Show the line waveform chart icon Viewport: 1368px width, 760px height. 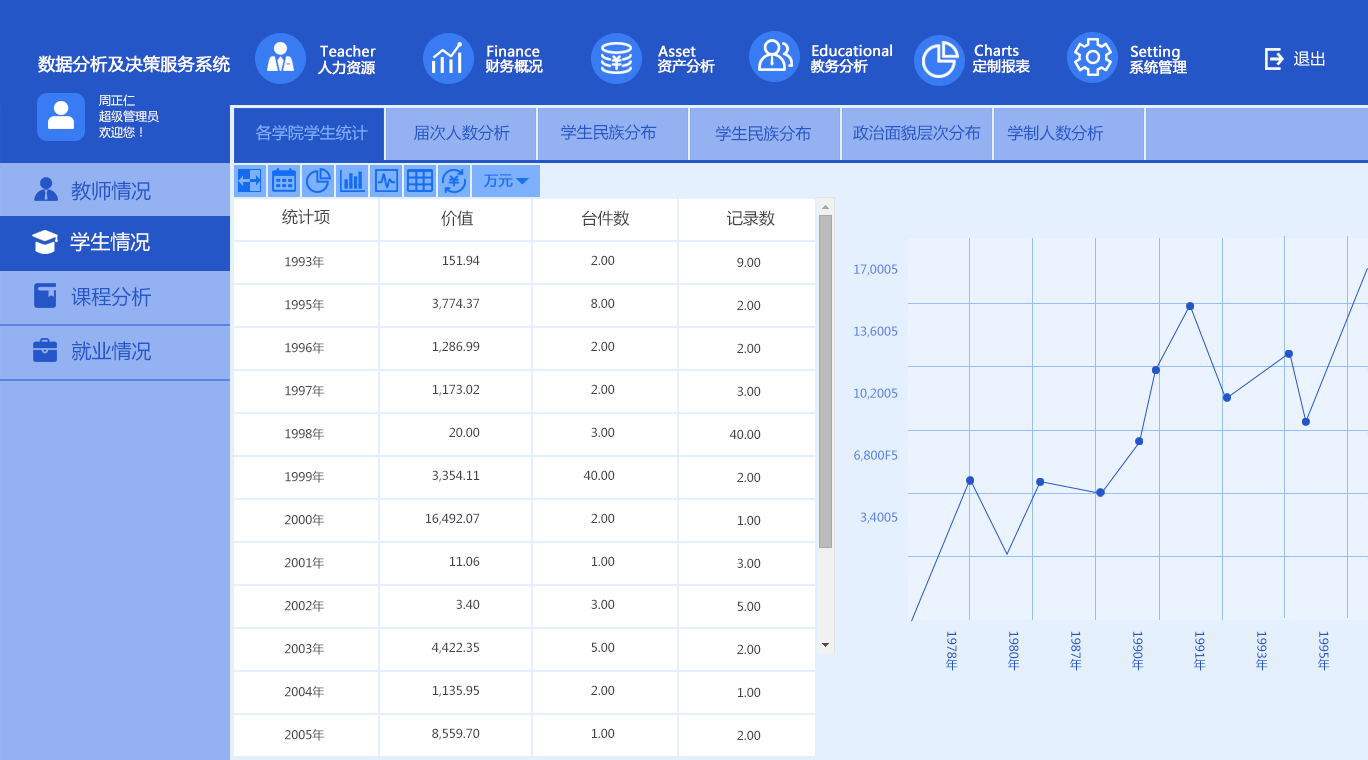386,181
